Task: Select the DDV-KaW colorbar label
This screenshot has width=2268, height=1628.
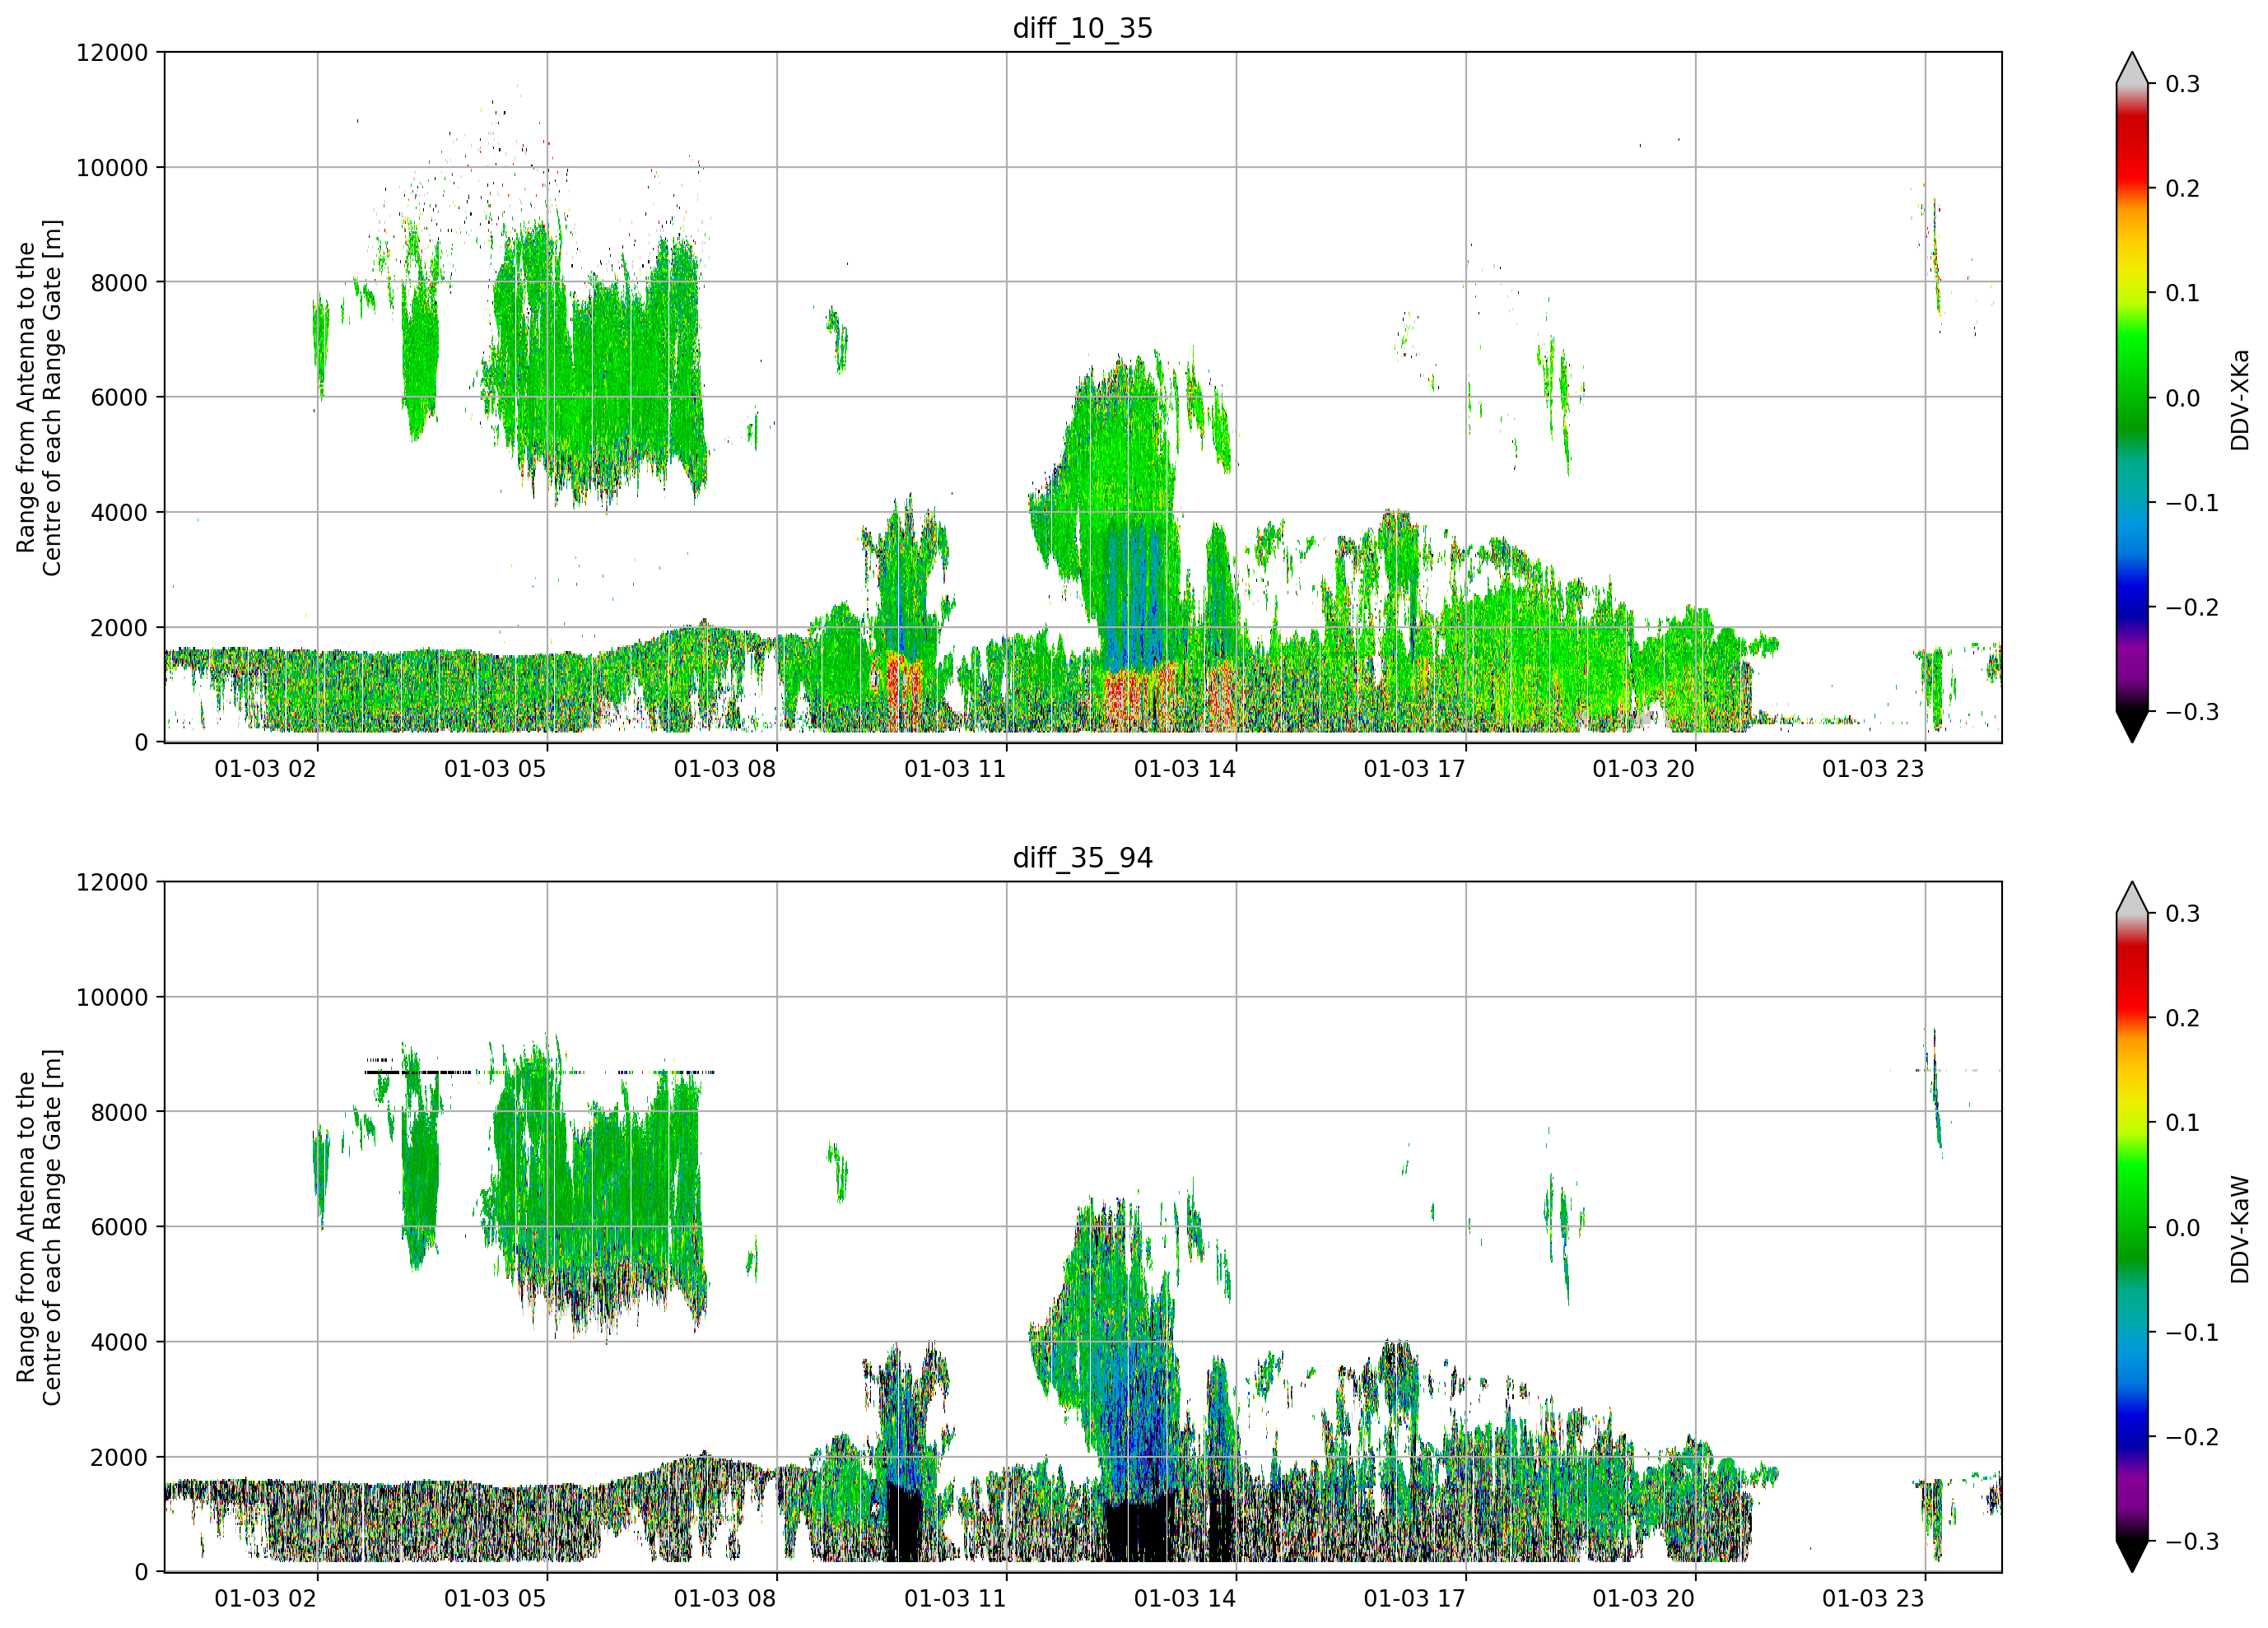Action: click(2240, 1229)
